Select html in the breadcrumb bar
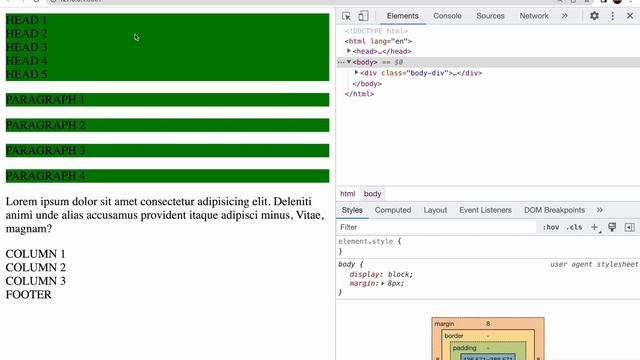The image size is (640, 360). (x=347, y=193)
